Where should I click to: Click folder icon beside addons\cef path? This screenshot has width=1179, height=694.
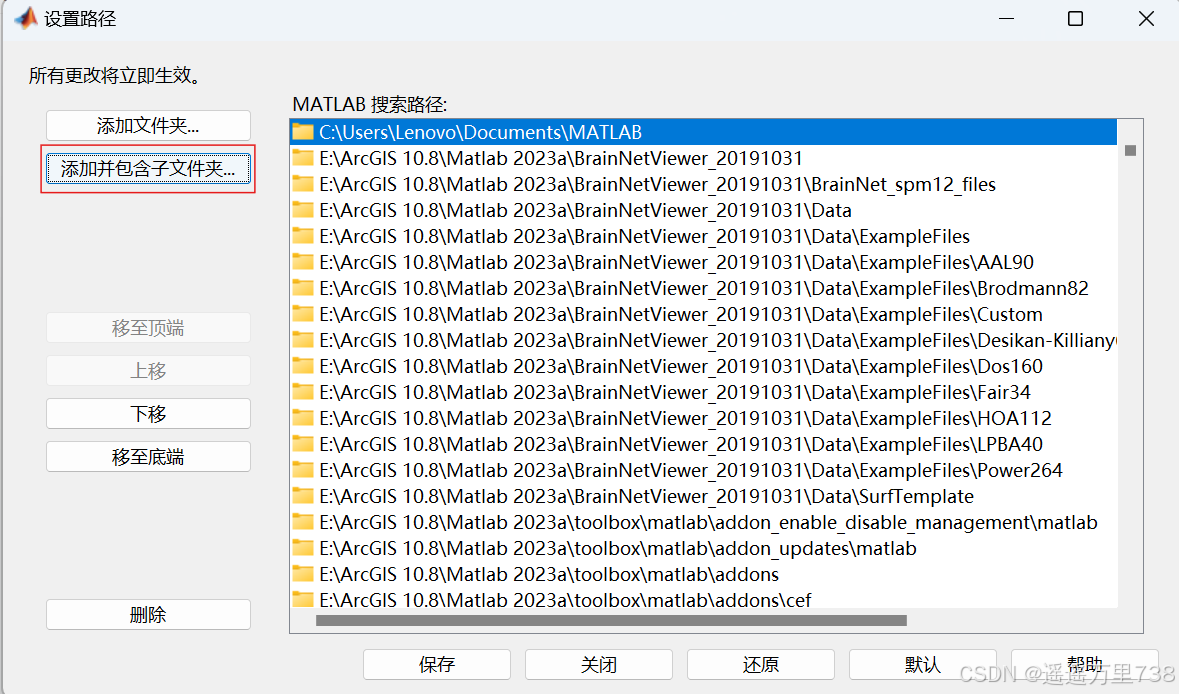pyautogui.click(x=303, y=599)
